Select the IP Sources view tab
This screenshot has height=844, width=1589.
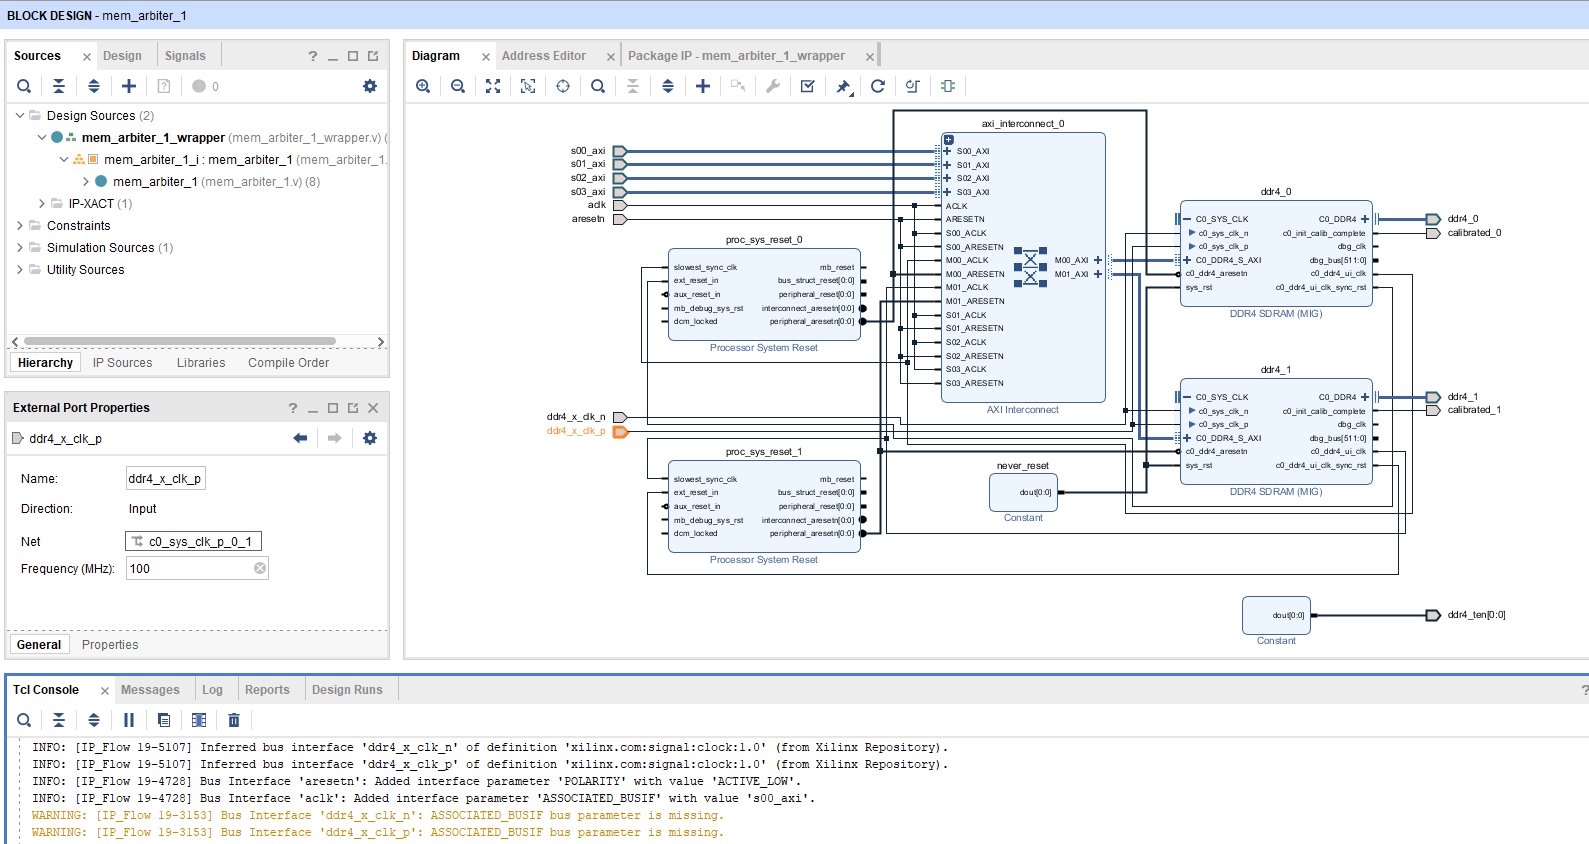pos(122,363)
